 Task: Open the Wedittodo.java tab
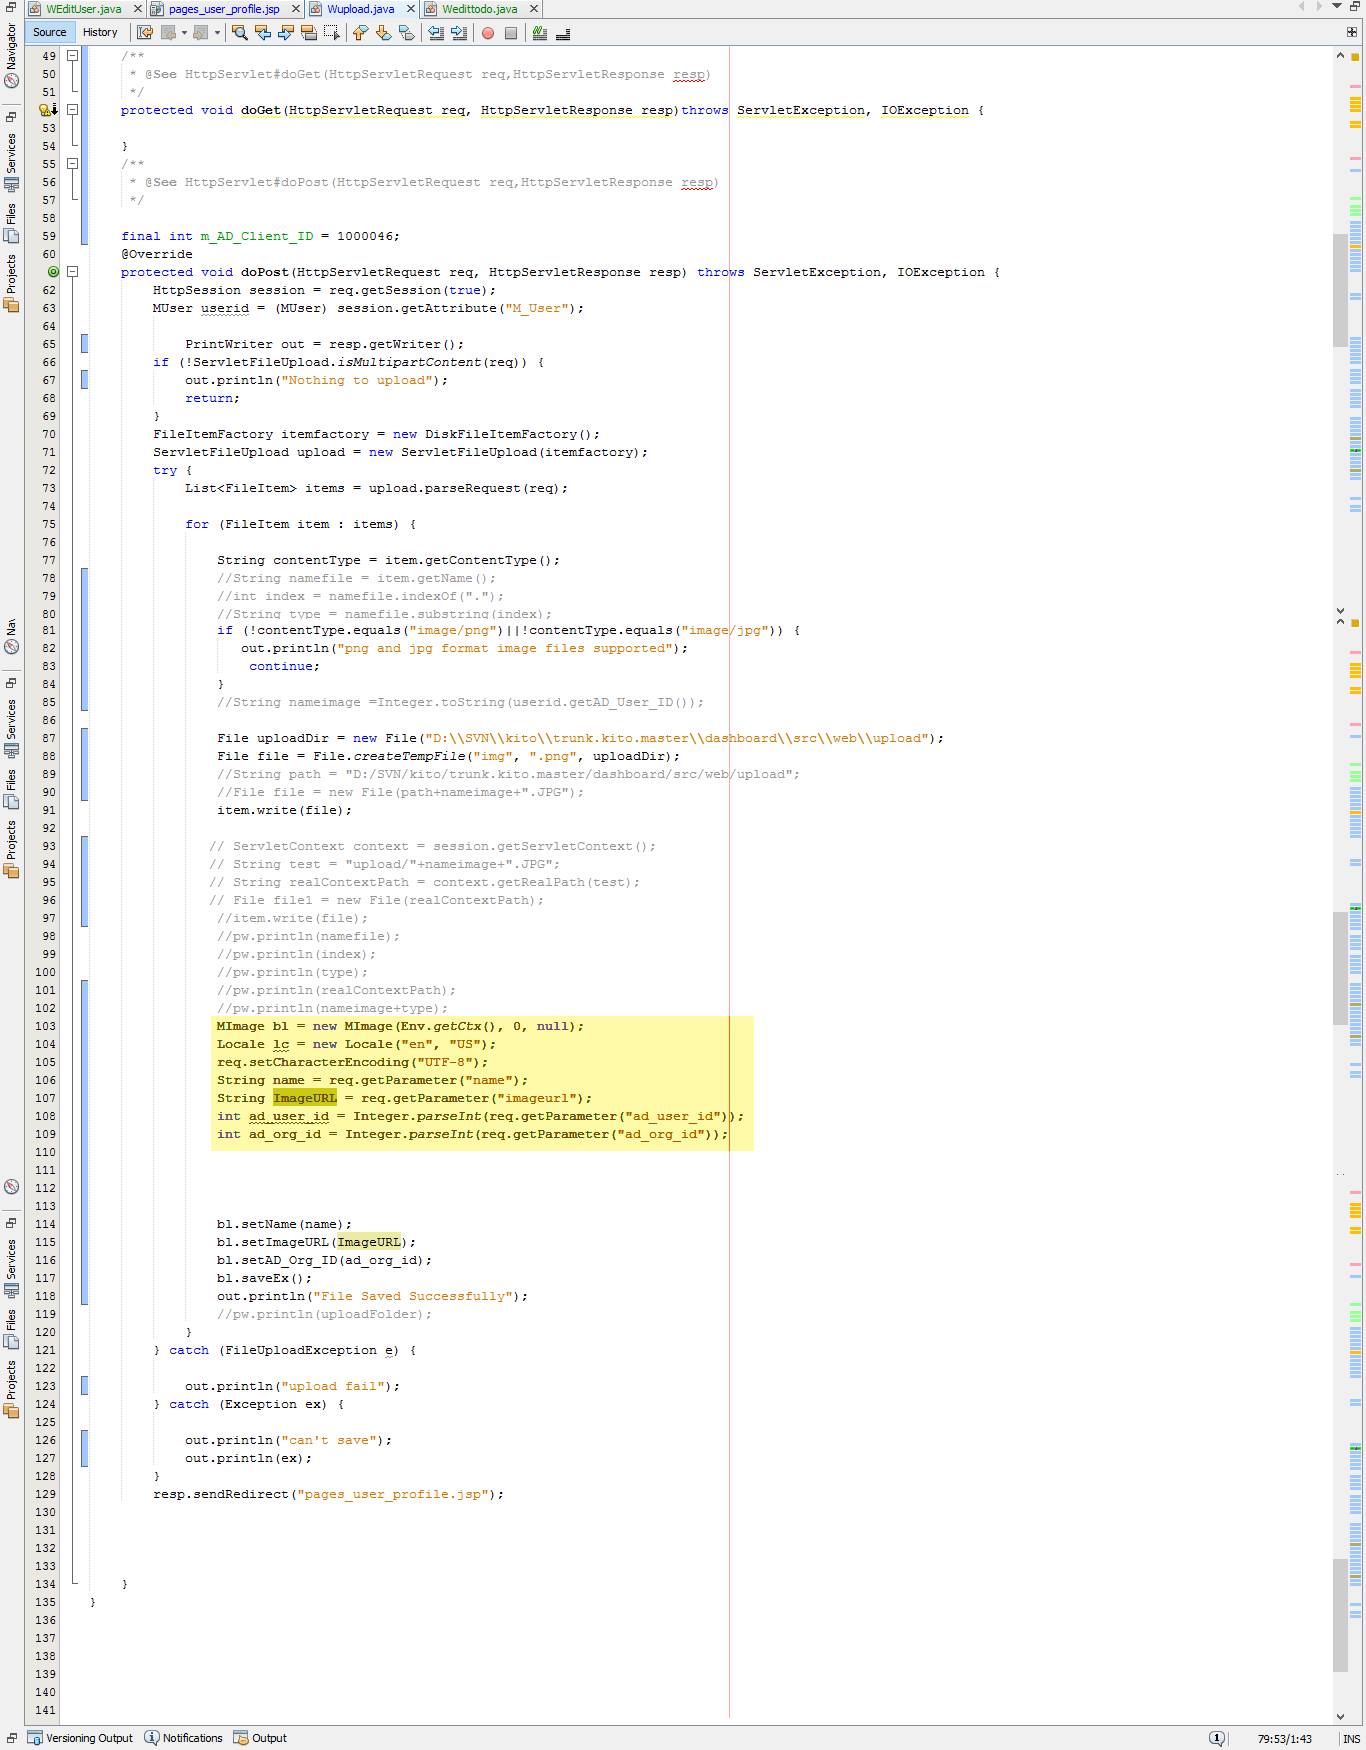pos(480,9)
